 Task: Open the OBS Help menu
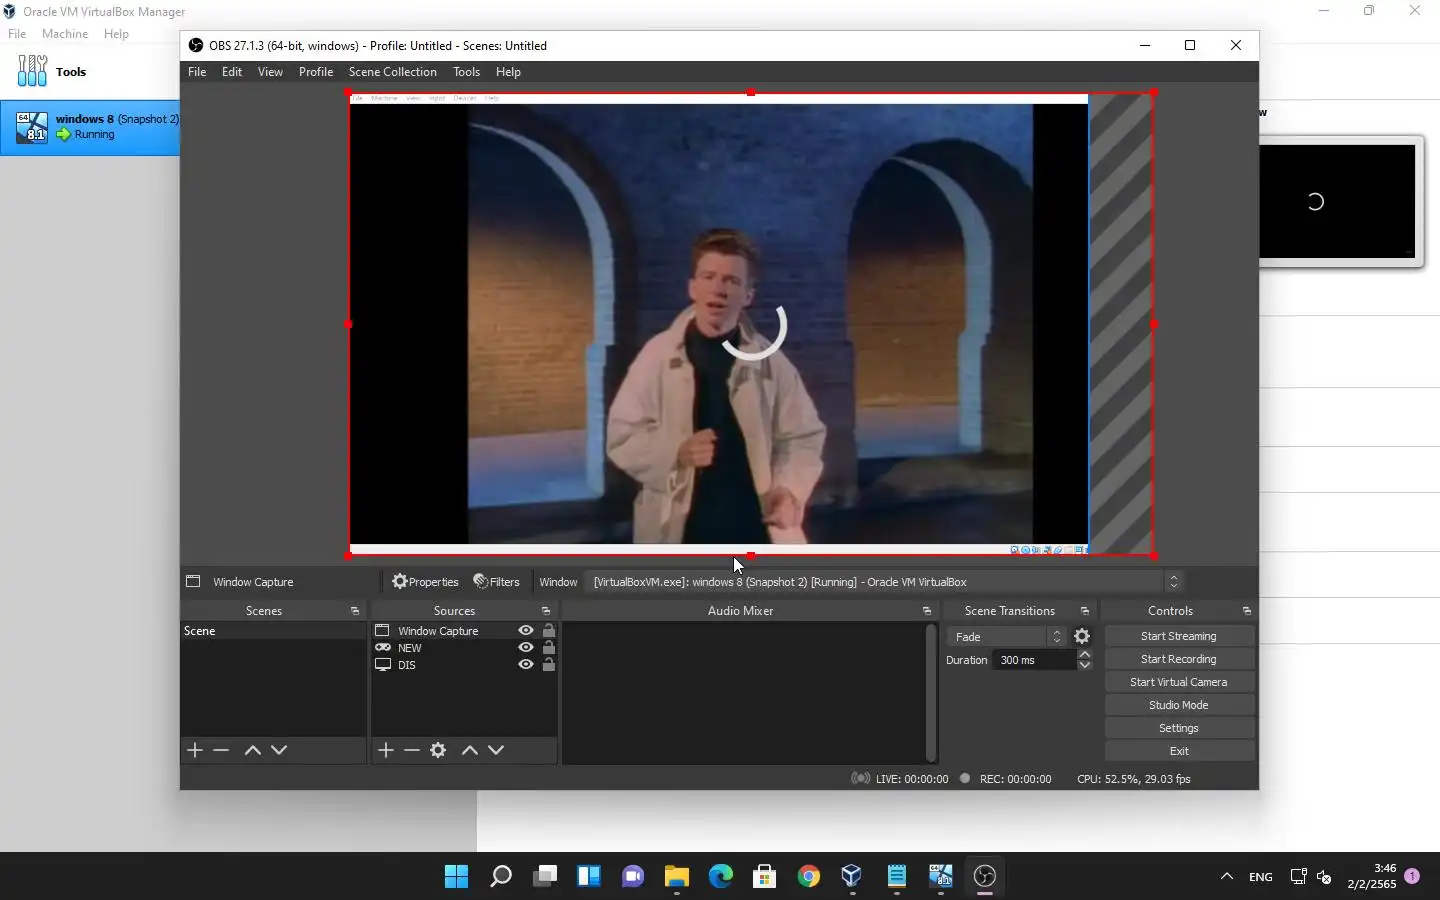pos(508,72)
